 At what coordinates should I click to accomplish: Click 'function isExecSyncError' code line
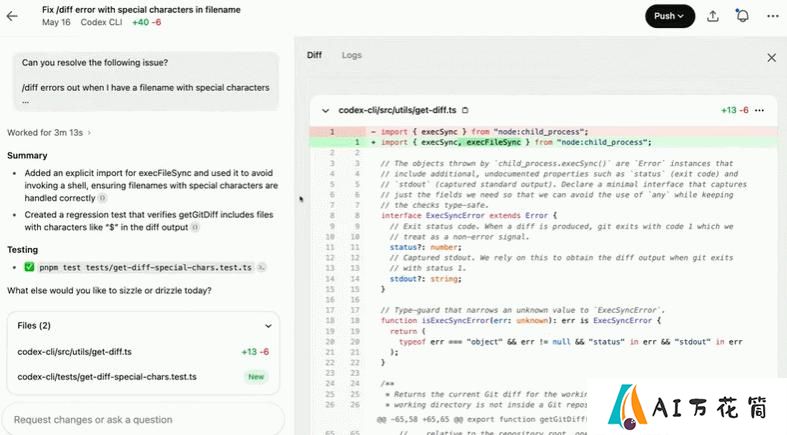521,321
